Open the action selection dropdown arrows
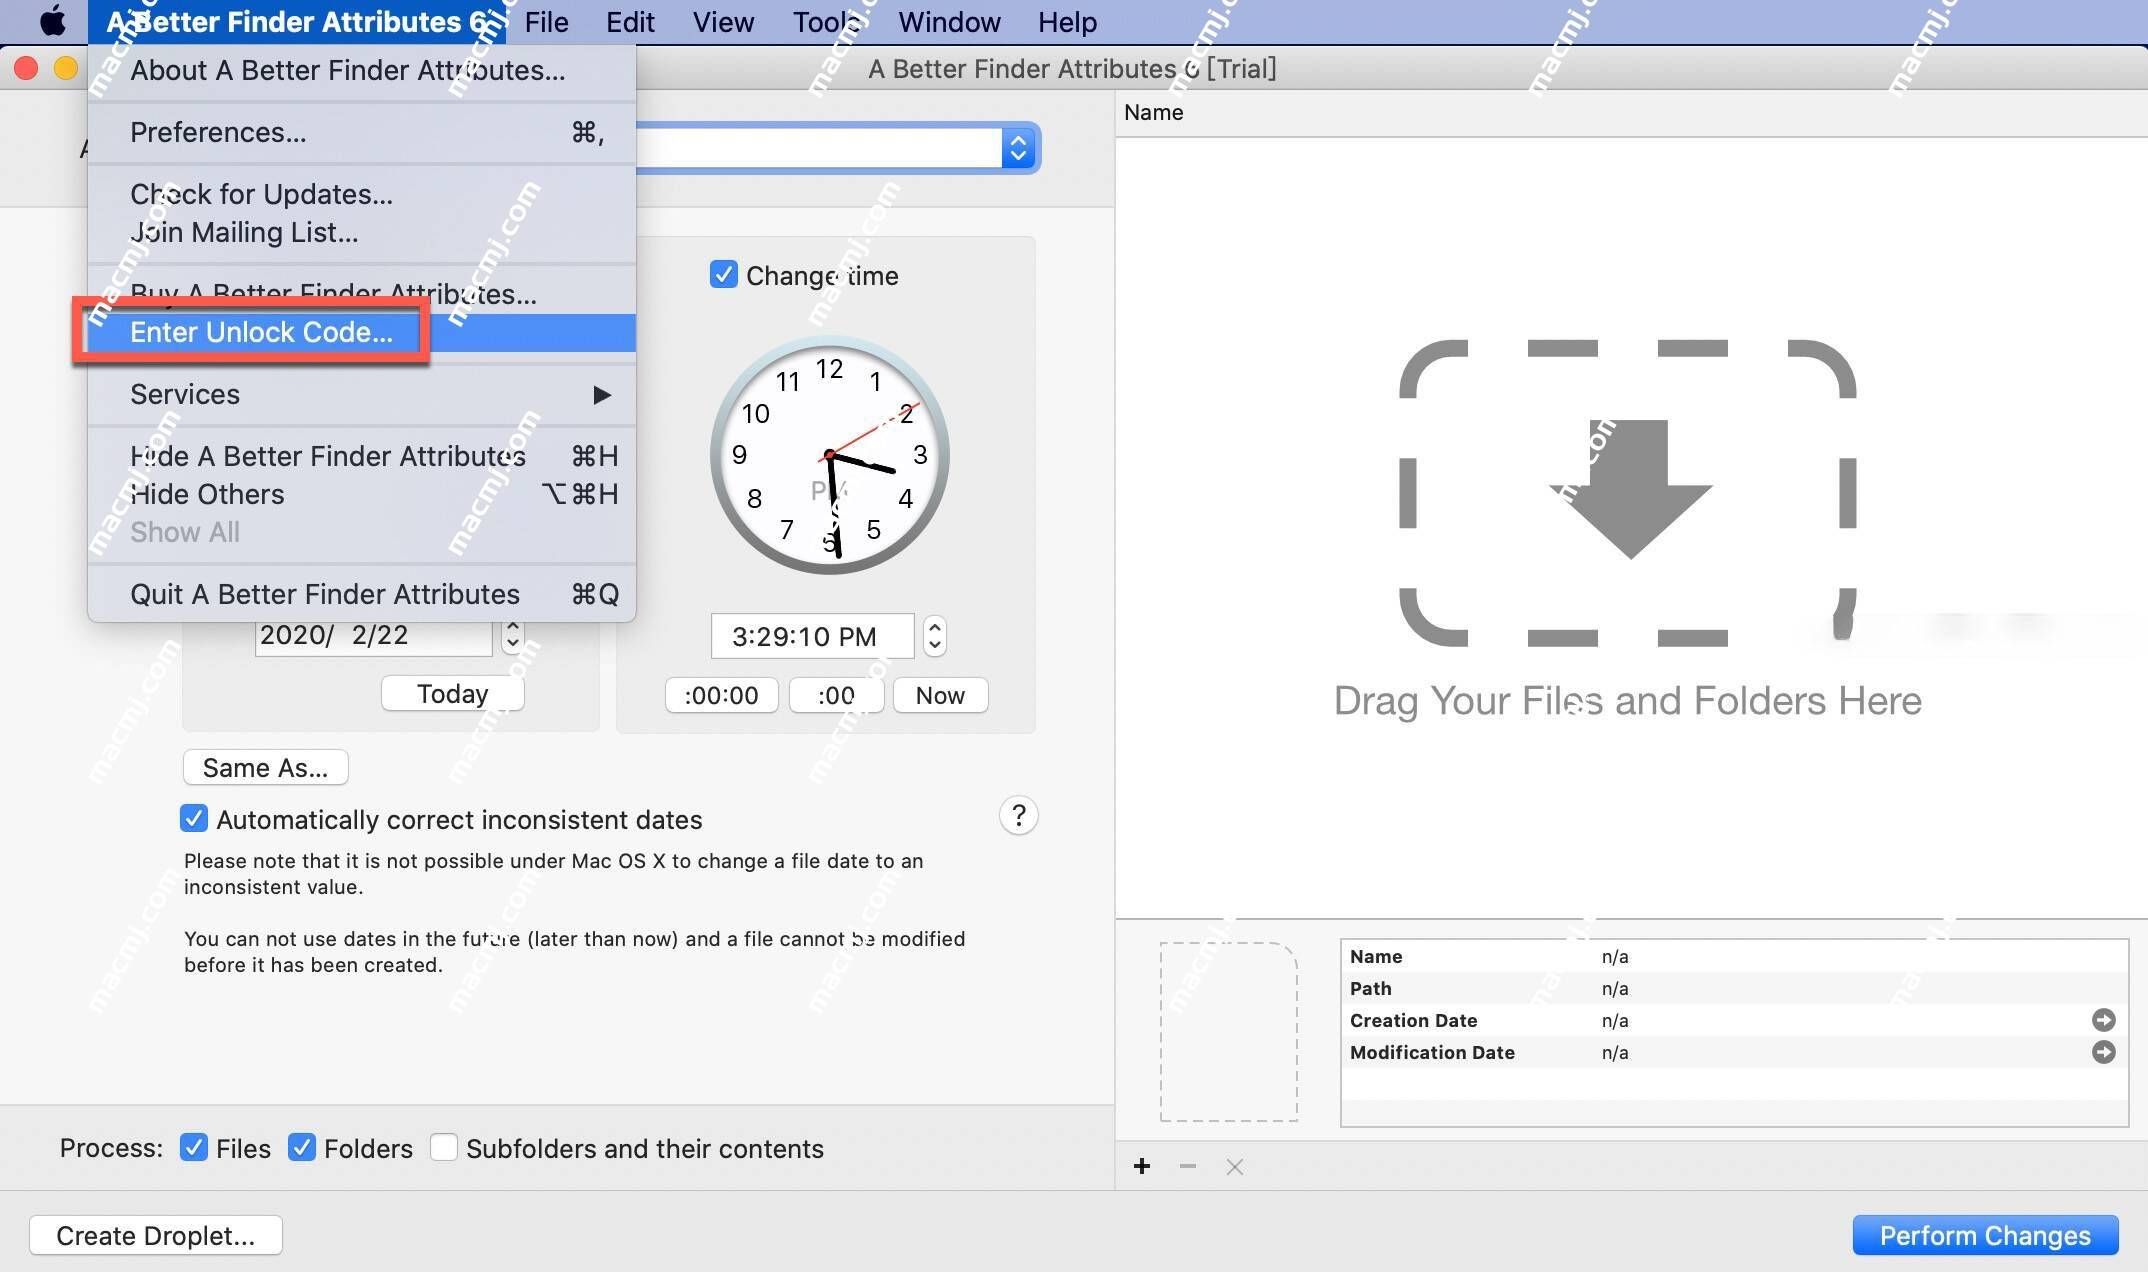Image resolution: width=2148 pixels, height=1272 pixels. [x=1018, y=148]
